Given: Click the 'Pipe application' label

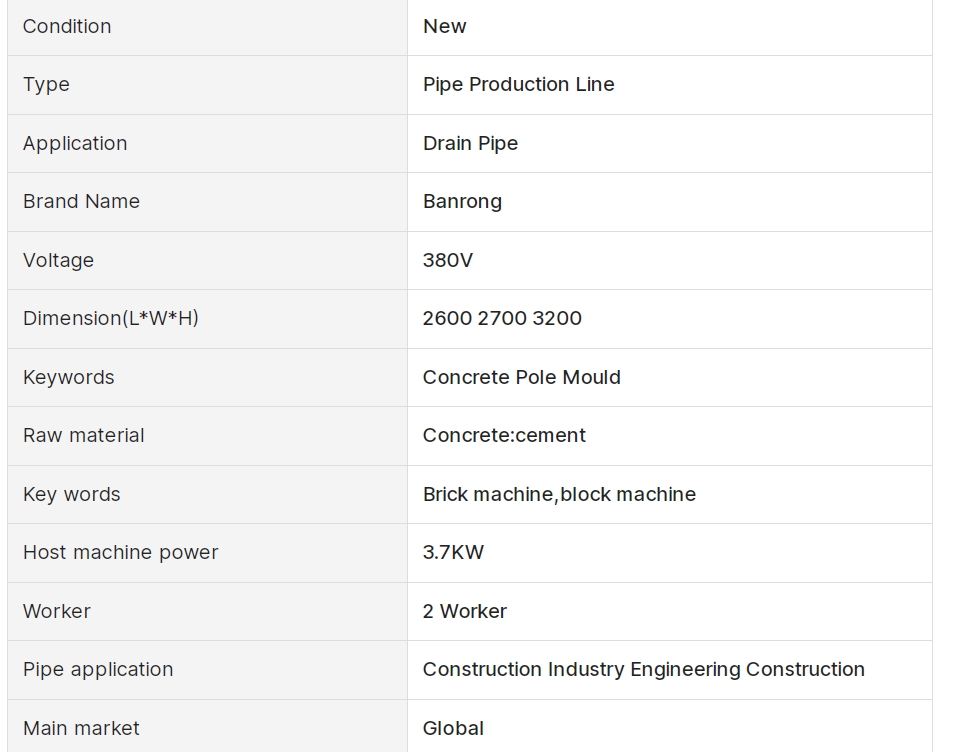Looking at the screenshot, I should pyautogui.click(x=98, y=670).
